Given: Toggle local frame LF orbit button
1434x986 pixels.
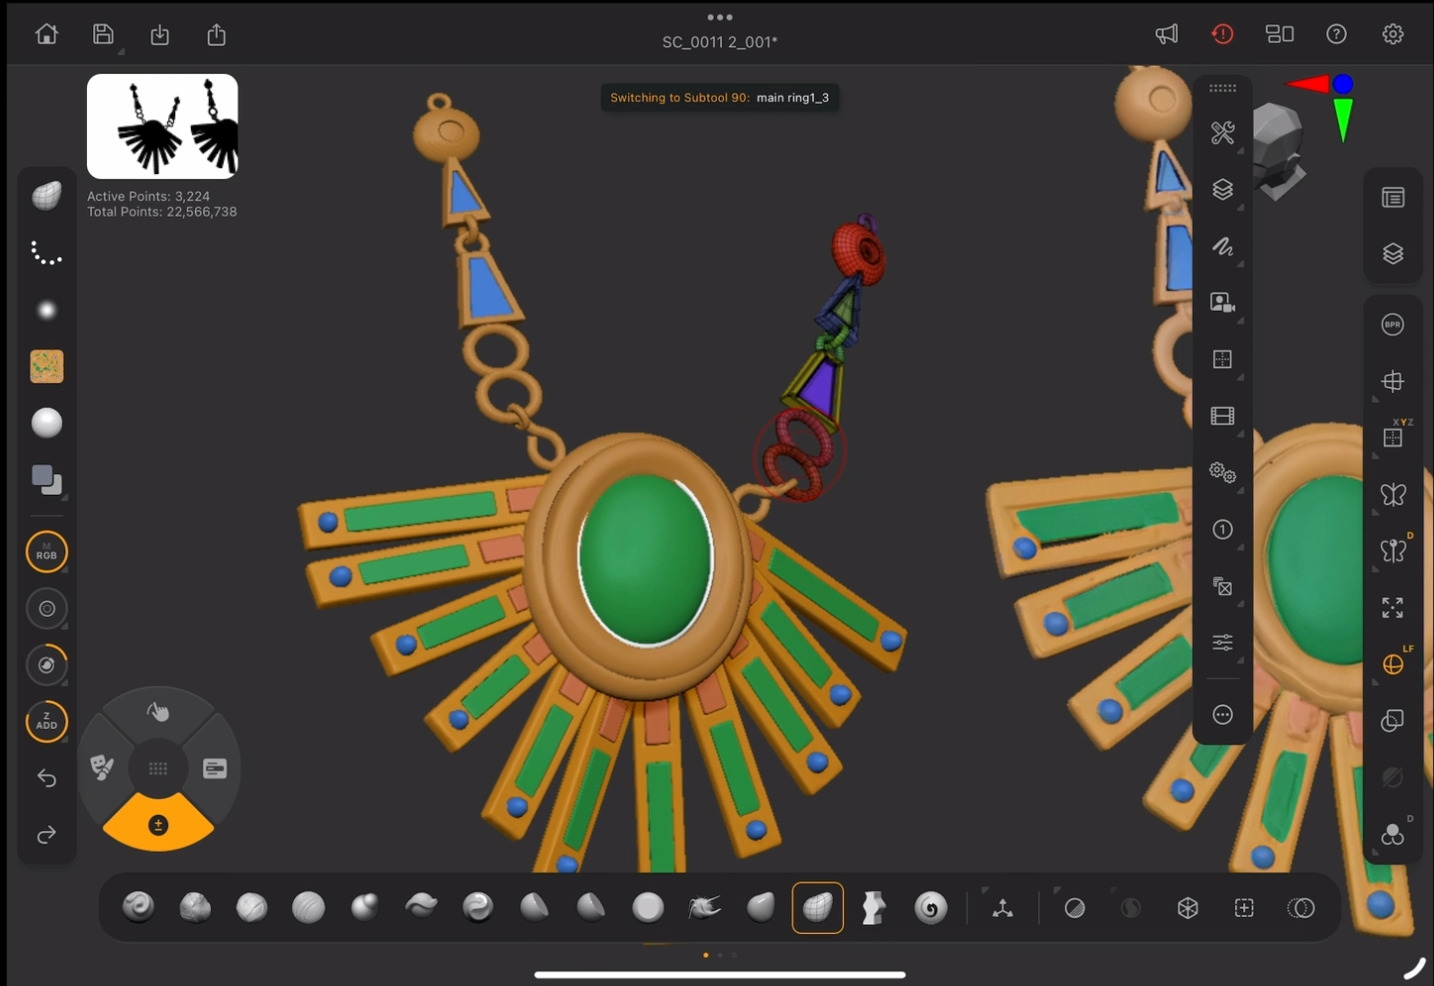Looking at the screenshot, I should pos(1392,664).
